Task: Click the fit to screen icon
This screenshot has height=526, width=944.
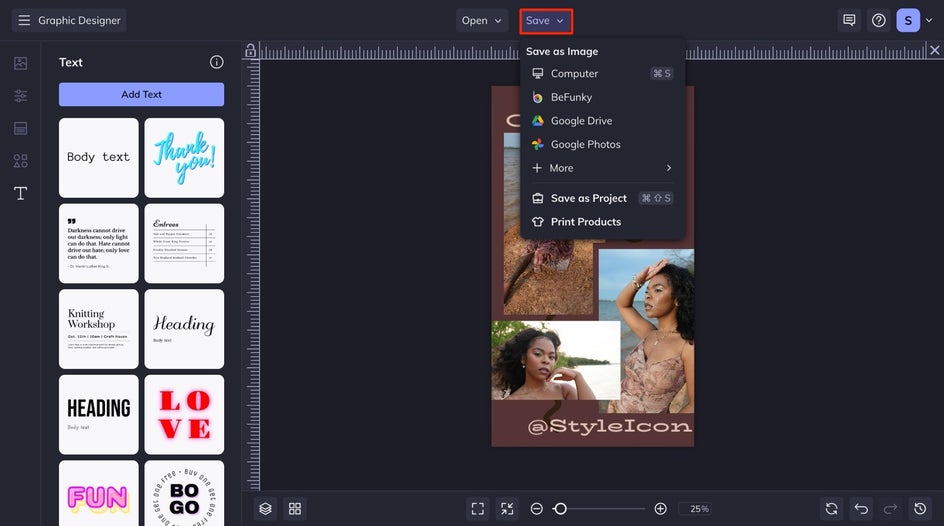Action: [x=478, y=509]
